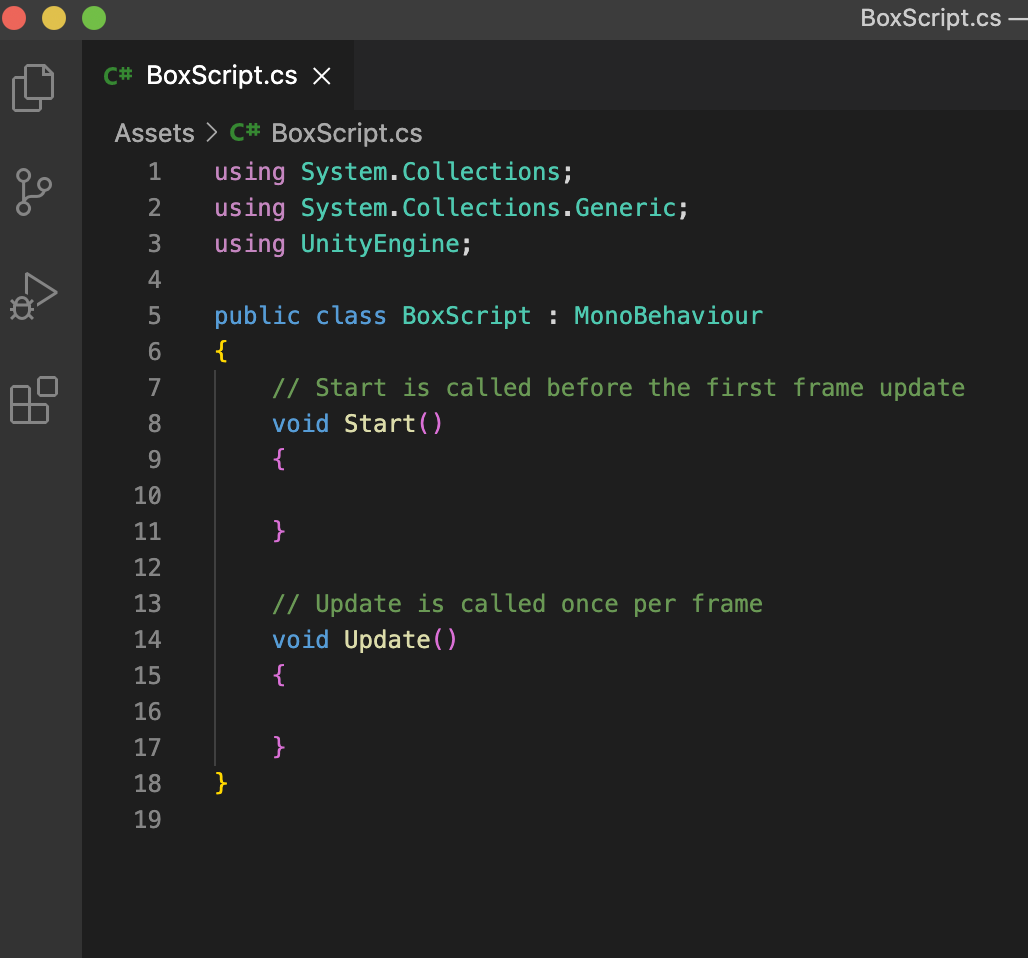This screenshot has height=958, width=1028.
Task: Click the closing brace on line 17
Action: 279,747
